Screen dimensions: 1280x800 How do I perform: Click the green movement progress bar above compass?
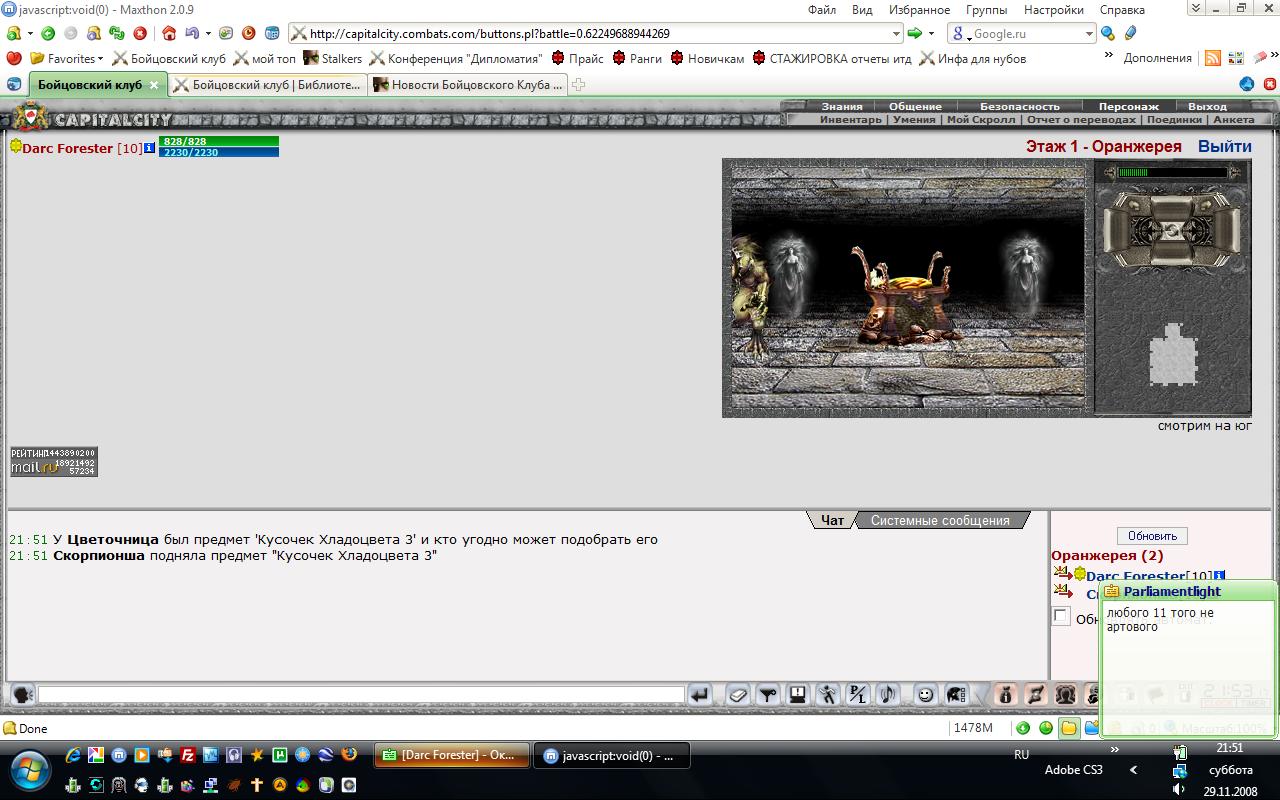point(1172,173)
